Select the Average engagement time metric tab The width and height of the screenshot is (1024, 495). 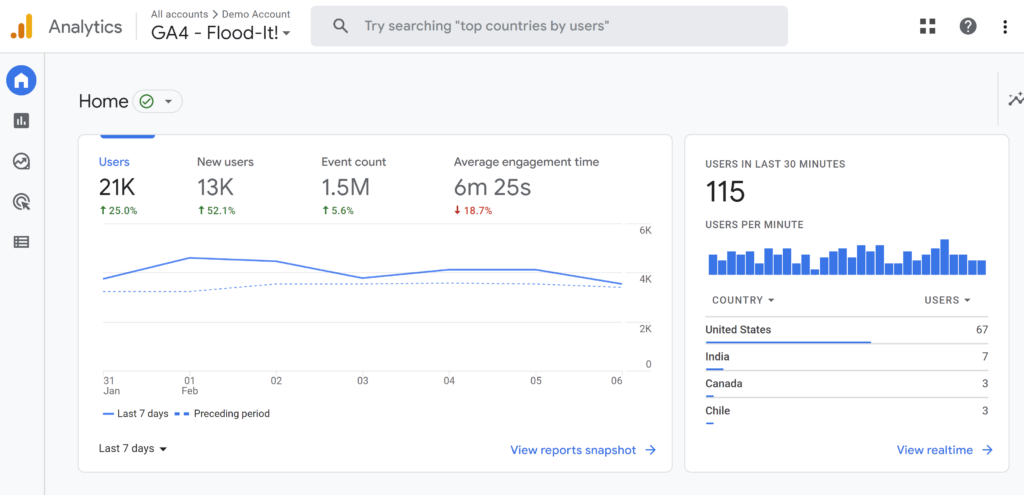tap(526, 186)
